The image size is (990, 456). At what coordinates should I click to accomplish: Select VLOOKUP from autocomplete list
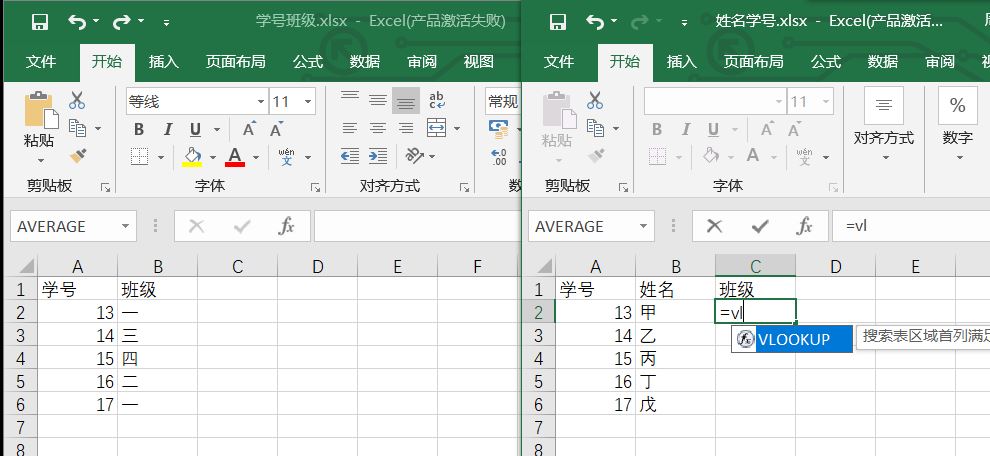point(792,339)
